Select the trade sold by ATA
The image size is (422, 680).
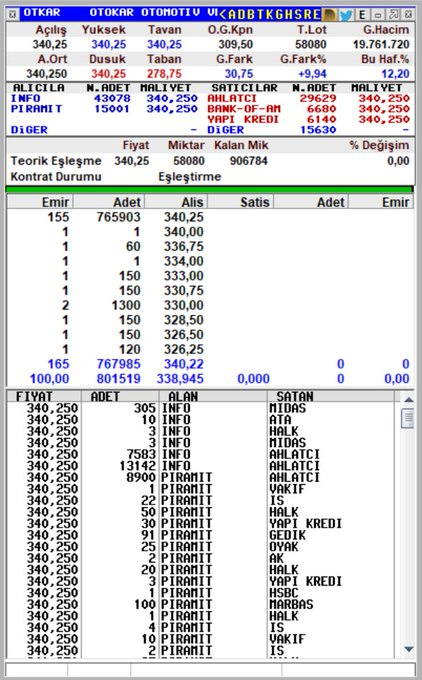pyautogui.click(x=202, y=419)
